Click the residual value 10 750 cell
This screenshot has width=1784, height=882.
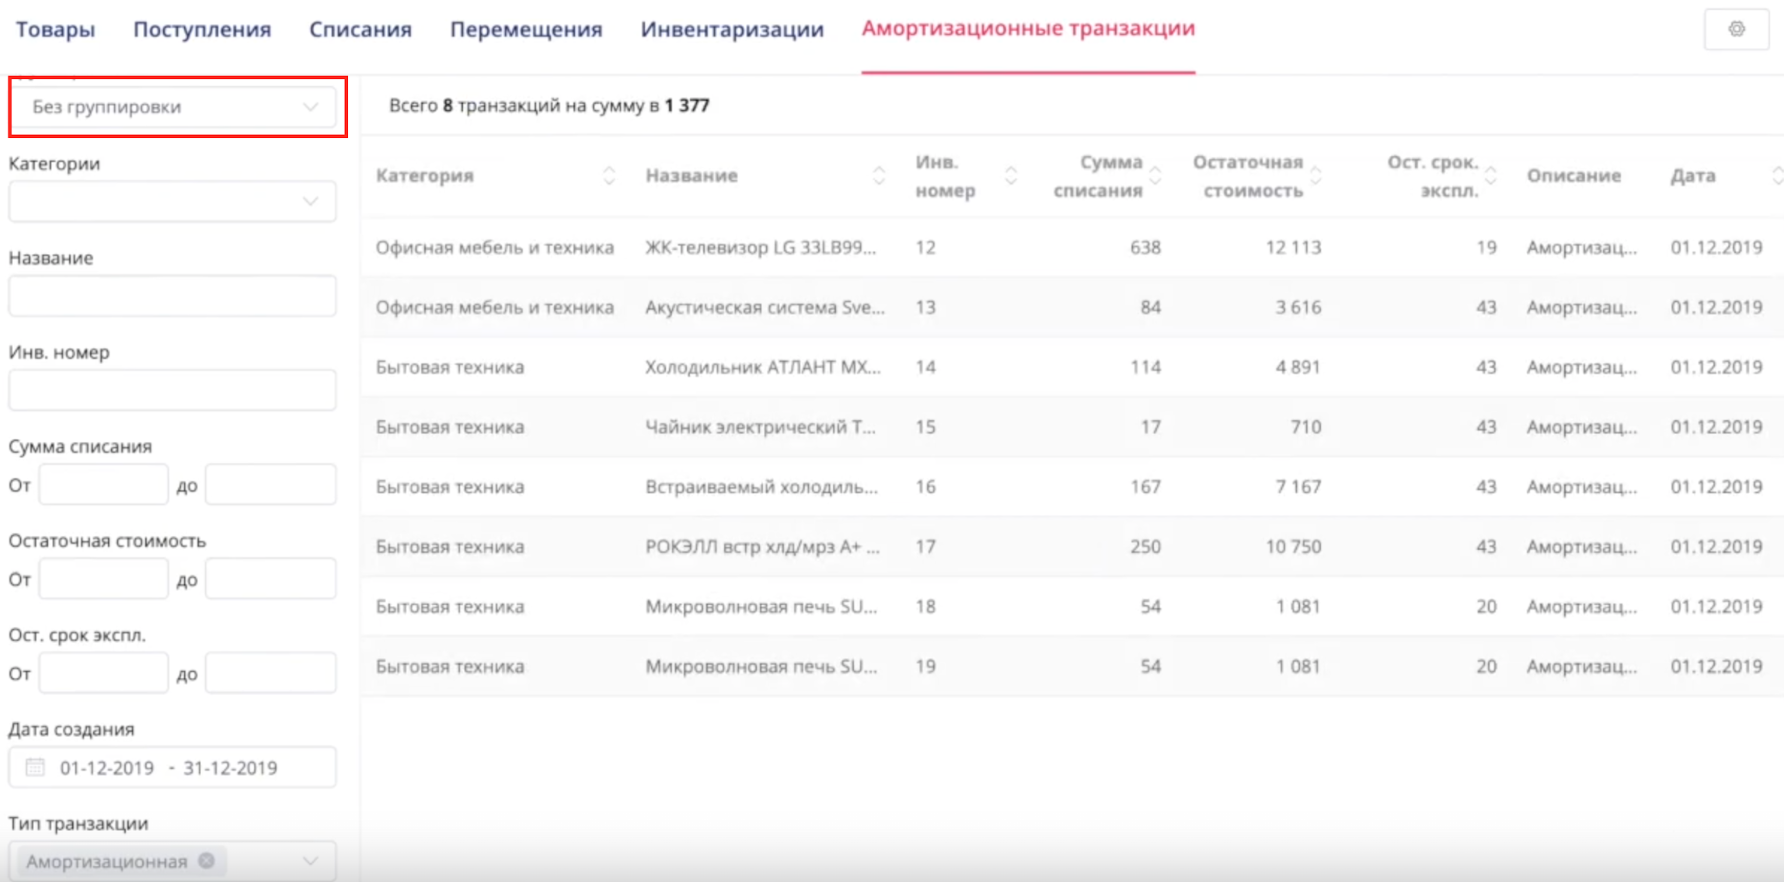[x=1293, y=547]
